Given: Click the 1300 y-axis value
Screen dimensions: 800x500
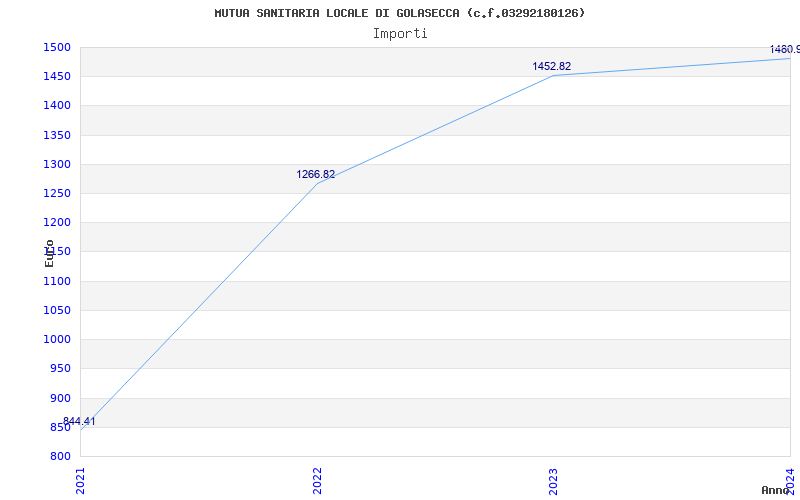Looking at the screenshot, I should click(57, 165).
